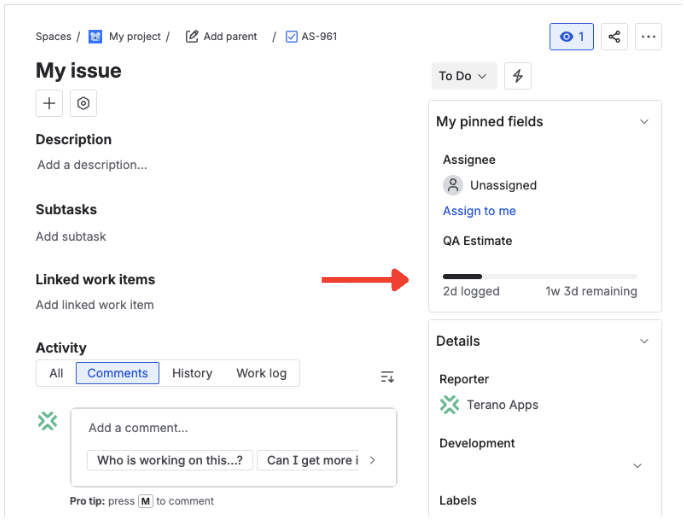The width and height of the screenshot is (684, 530).
Task: Click the Assign to me link
Action: 479,211
